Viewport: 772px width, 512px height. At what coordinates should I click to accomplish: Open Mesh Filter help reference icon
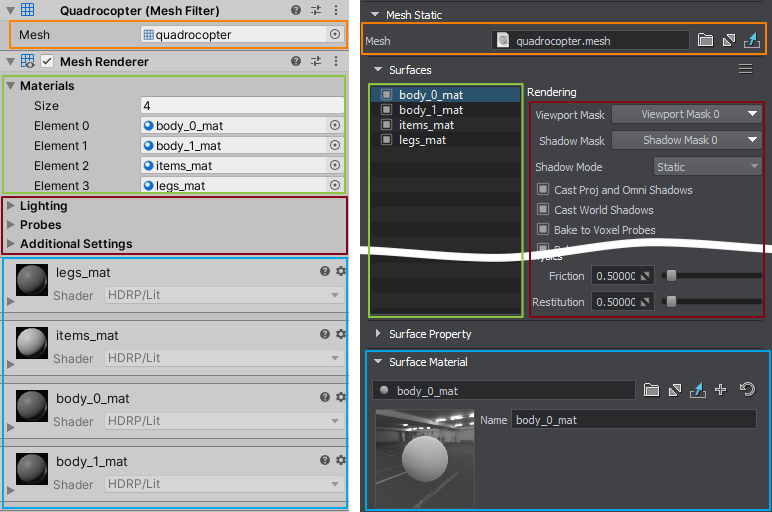pyautogui.click(x=295, y=10)
